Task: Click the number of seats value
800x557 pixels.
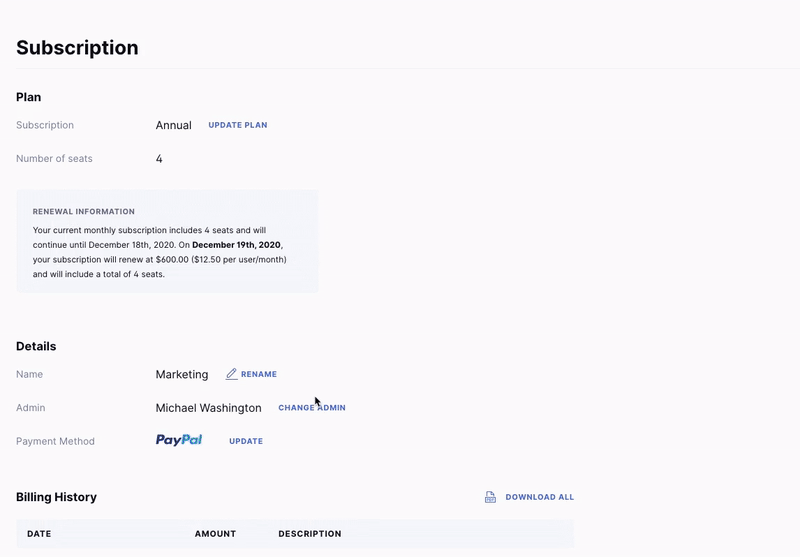Action: coord(159,159)
